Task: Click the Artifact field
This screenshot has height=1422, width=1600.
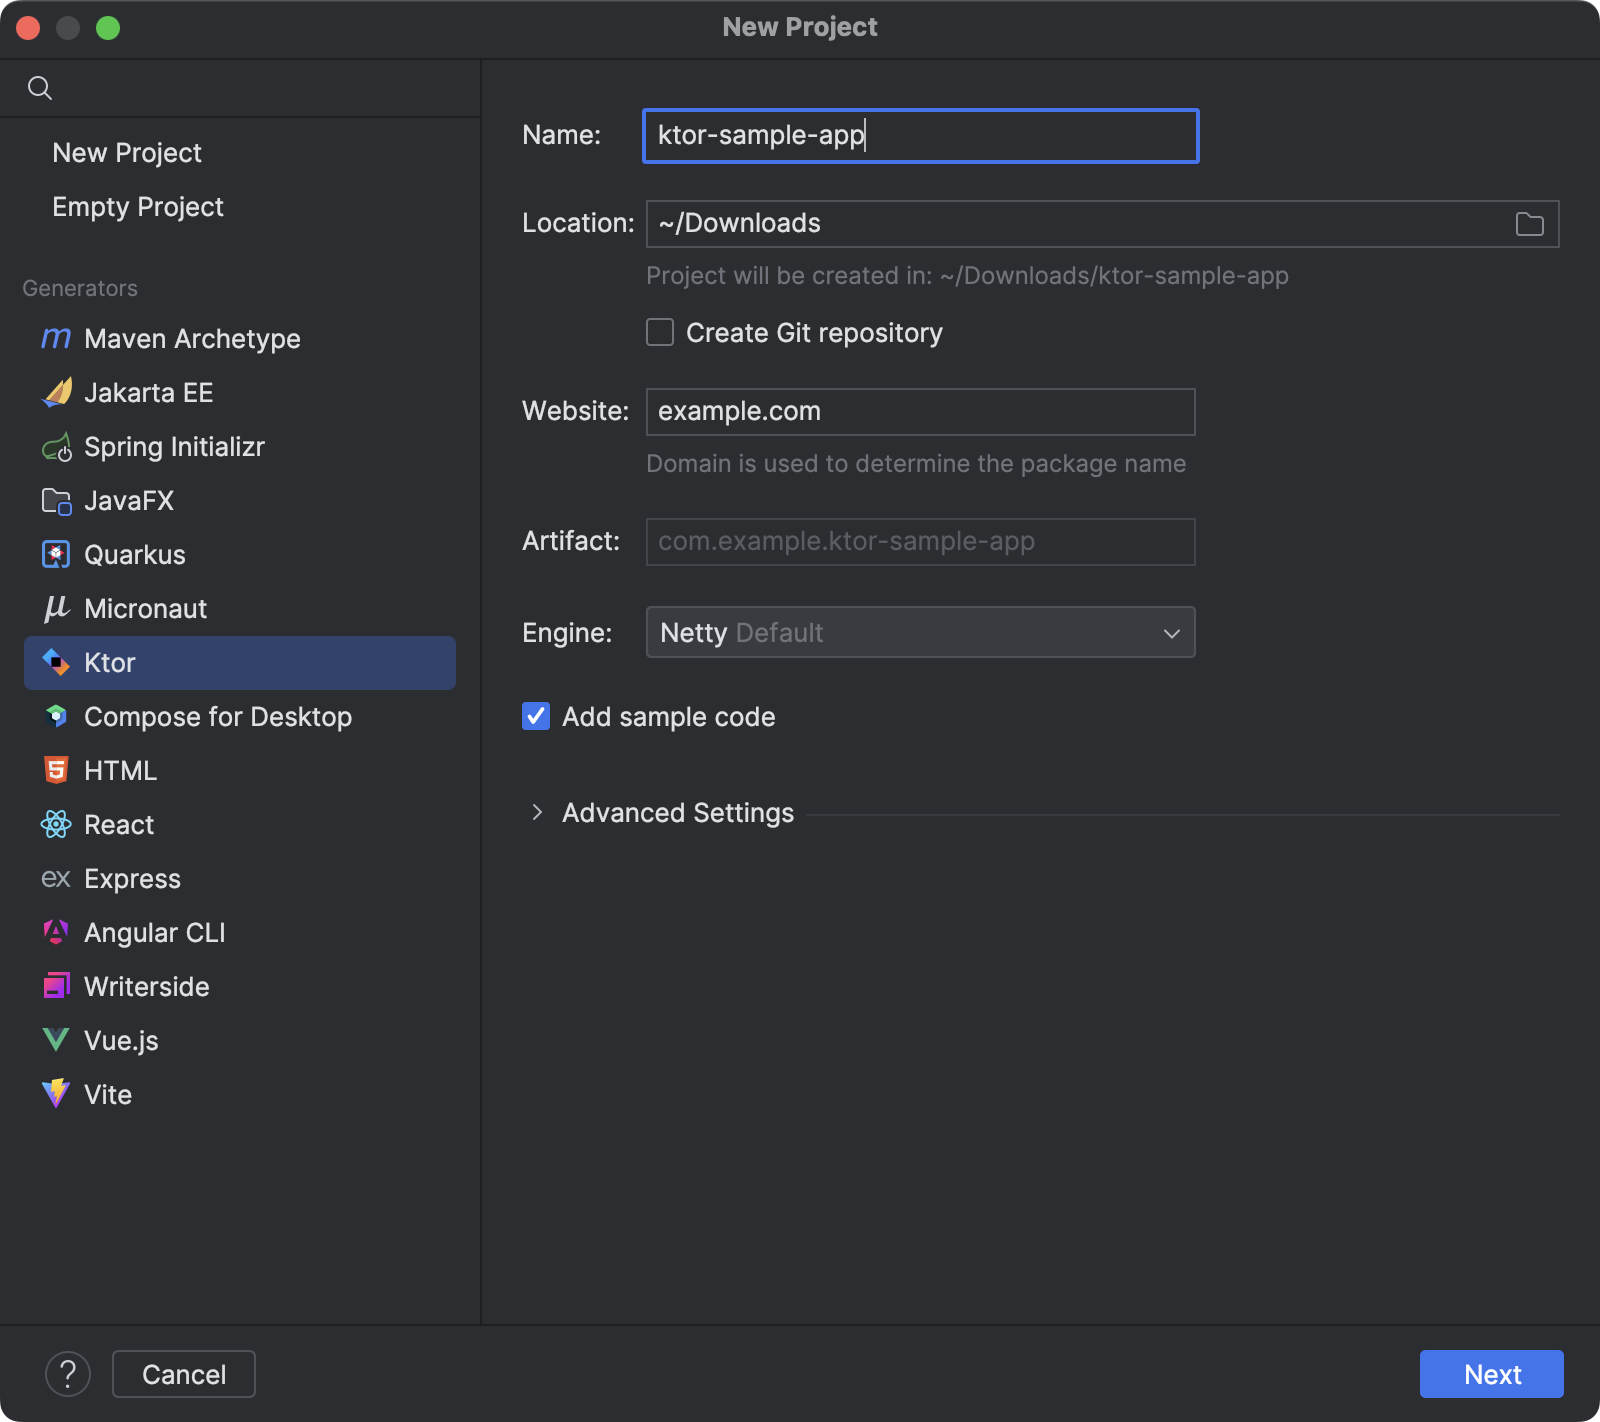Action: pos(920,542)
